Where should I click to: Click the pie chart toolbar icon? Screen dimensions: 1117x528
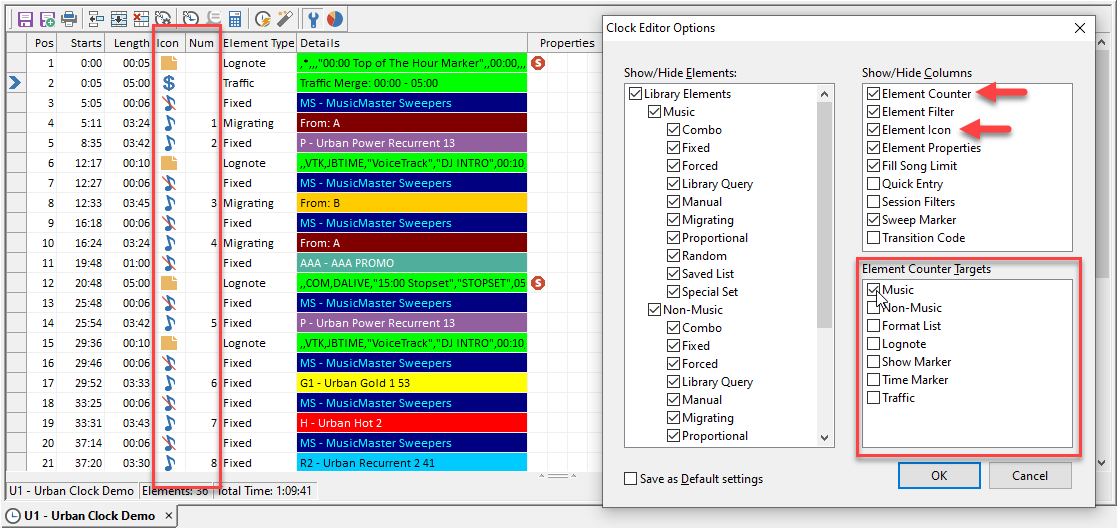[334, 19]
